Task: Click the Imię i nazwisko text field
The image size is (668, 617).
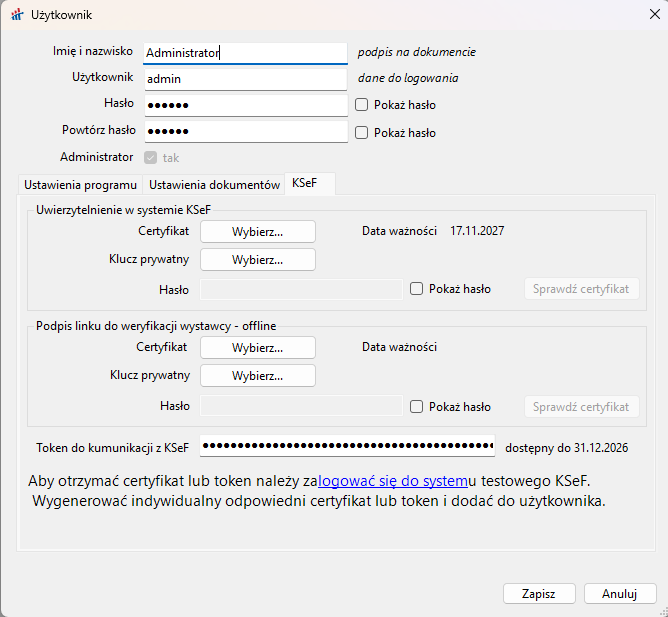Action: pyautogui.click(x=246, y=52)
